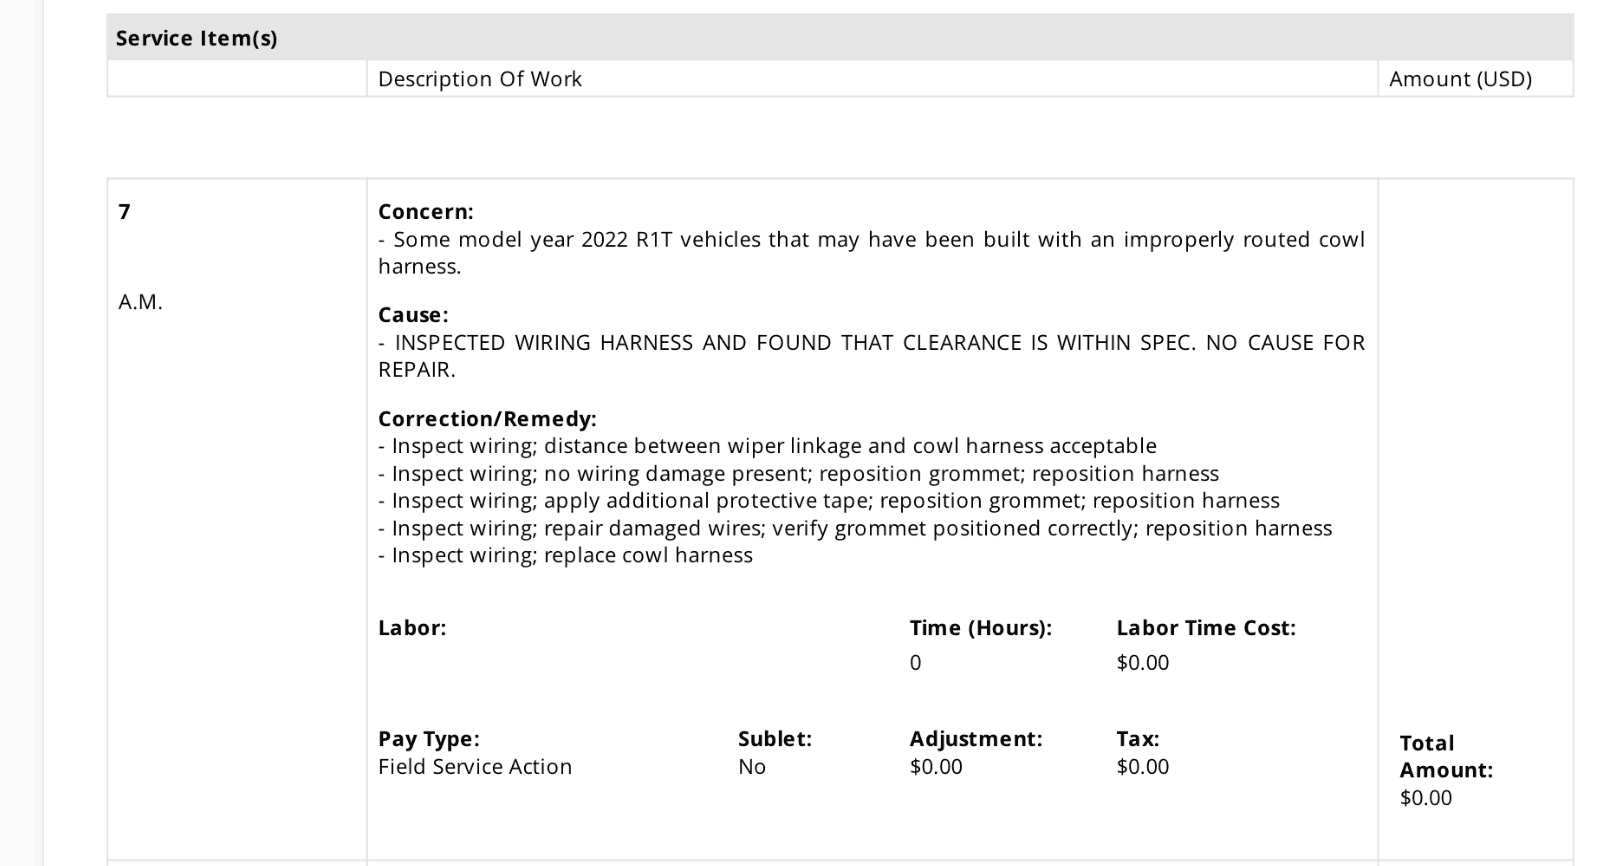Click the improperly routed cowl harness concern text
Screen dimensions: 1619x866
point(871,253)
